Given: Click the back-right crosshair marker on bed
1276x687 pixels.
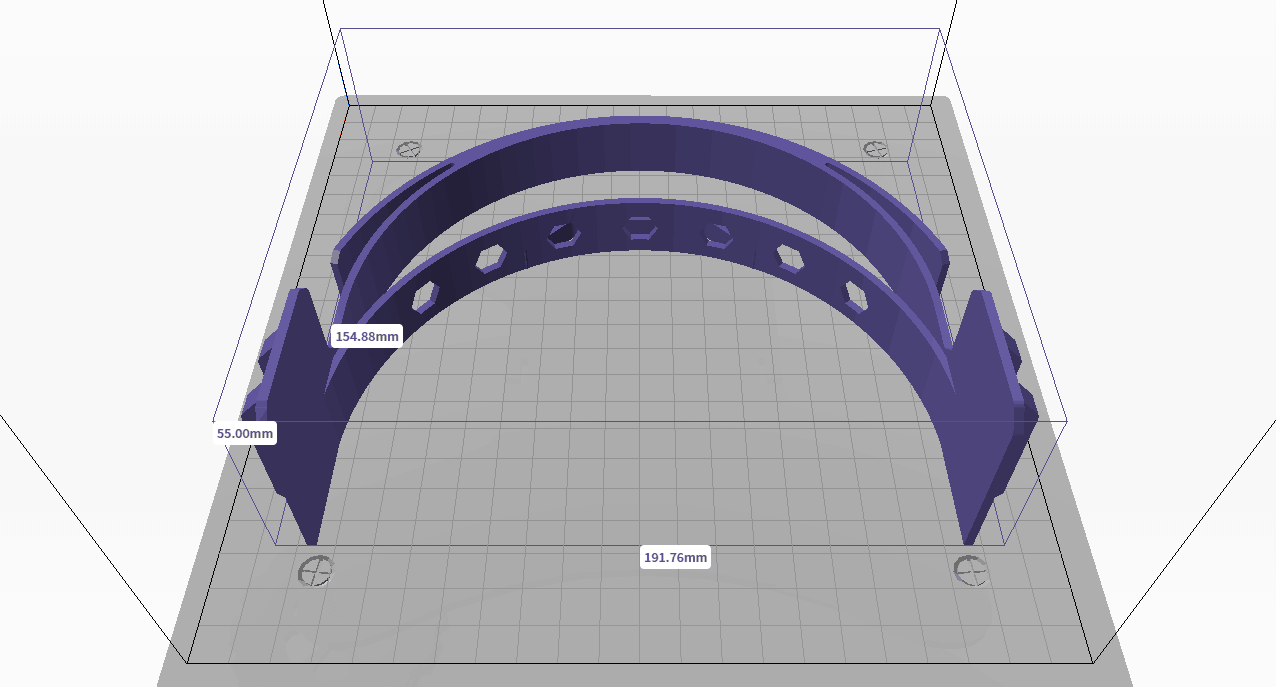Looking at the screenshot, I should pyautogui.click(x=875, y=149).
